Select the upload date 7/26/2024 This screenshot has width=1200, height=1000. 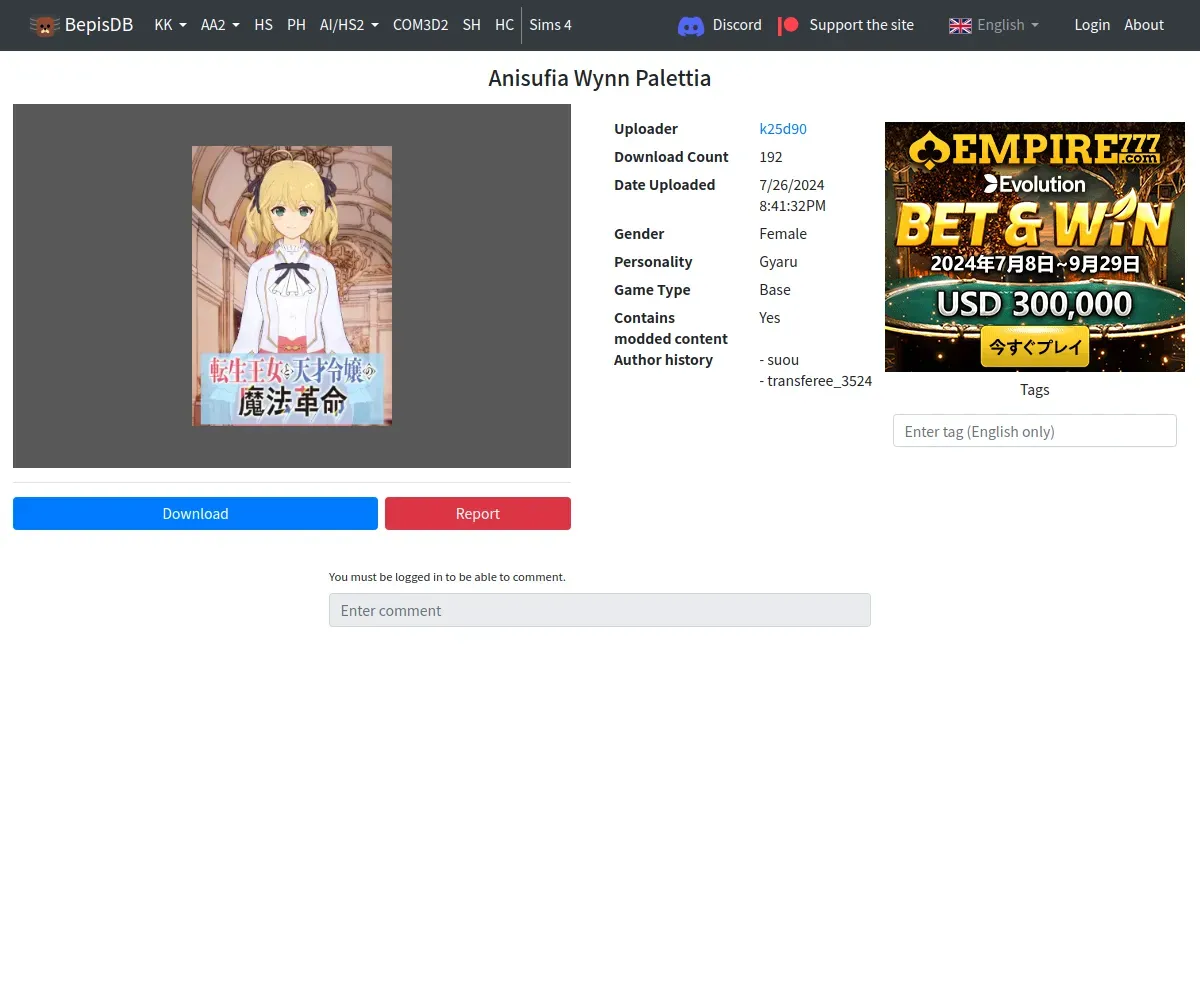coord(792,185)
